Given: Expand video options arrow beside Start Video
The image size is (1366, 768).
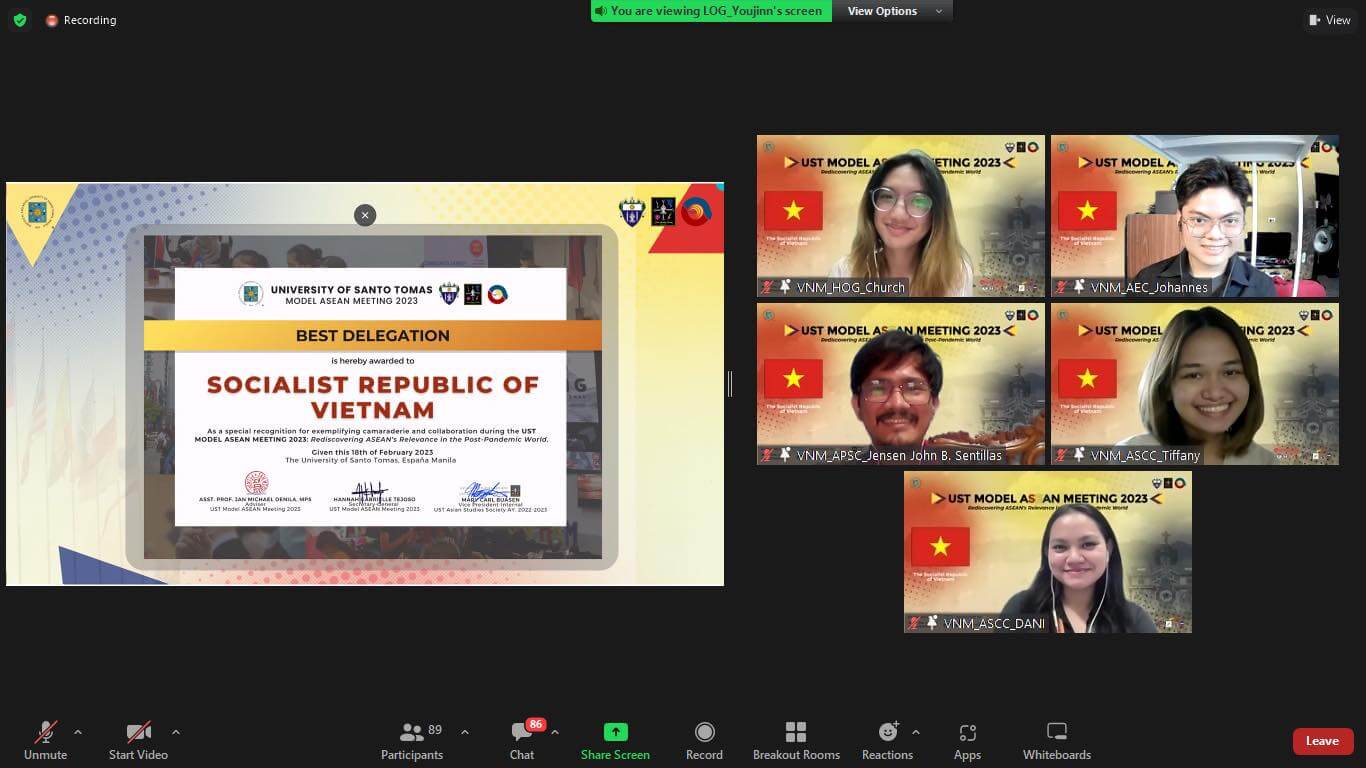Looking at the screenshot, I should click(x=176, y=732).
